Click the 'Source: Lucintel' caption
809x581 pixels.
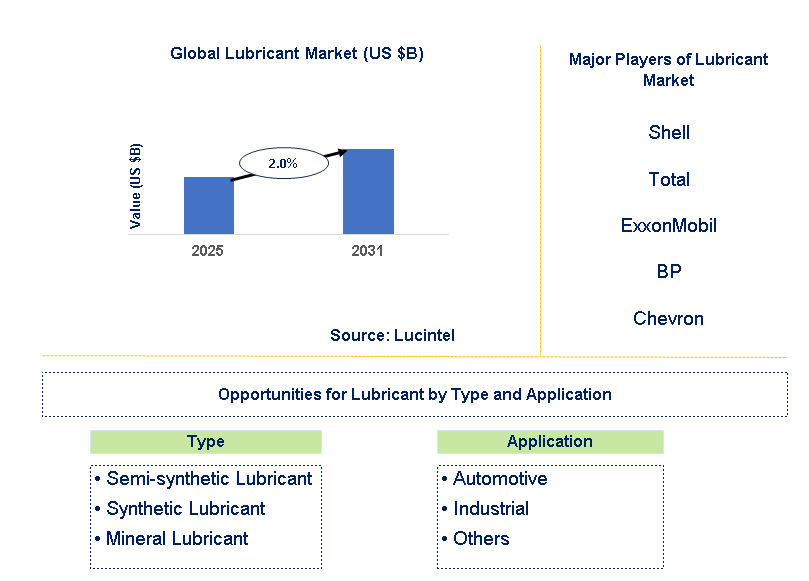pos(392,335)
